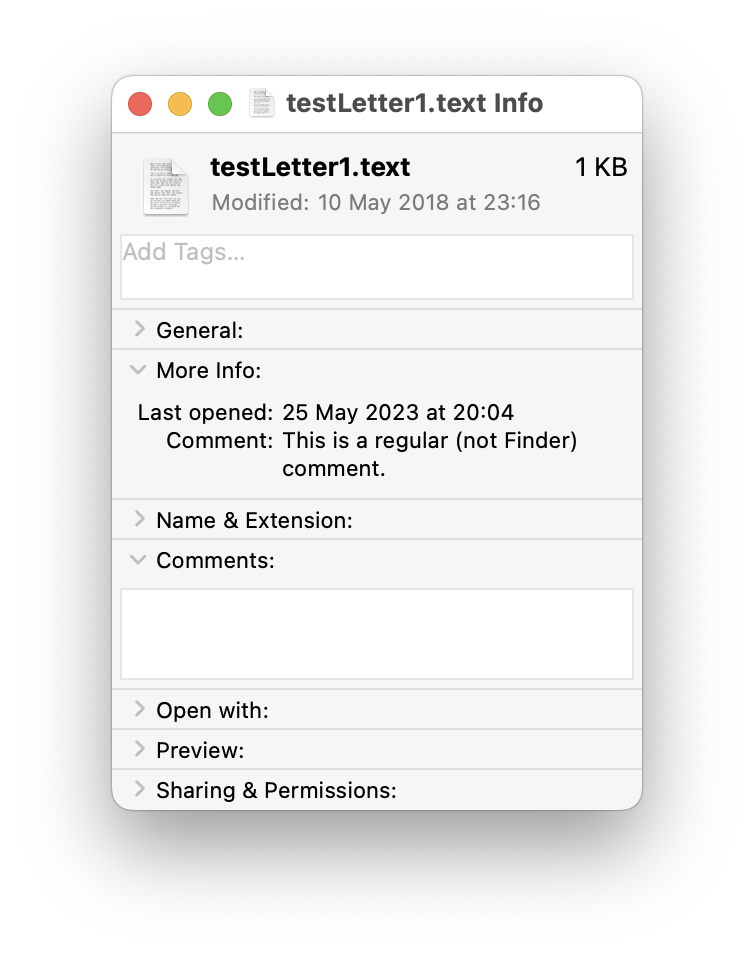Click the Modified date text
754x958 pixels.
coord(376,203)
